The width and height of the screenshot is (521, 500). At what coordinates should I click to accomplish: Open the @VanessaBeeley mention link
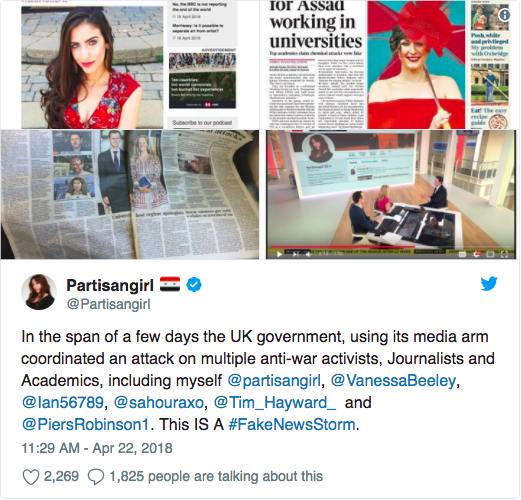pyautogui.click(x=393, y=381)
